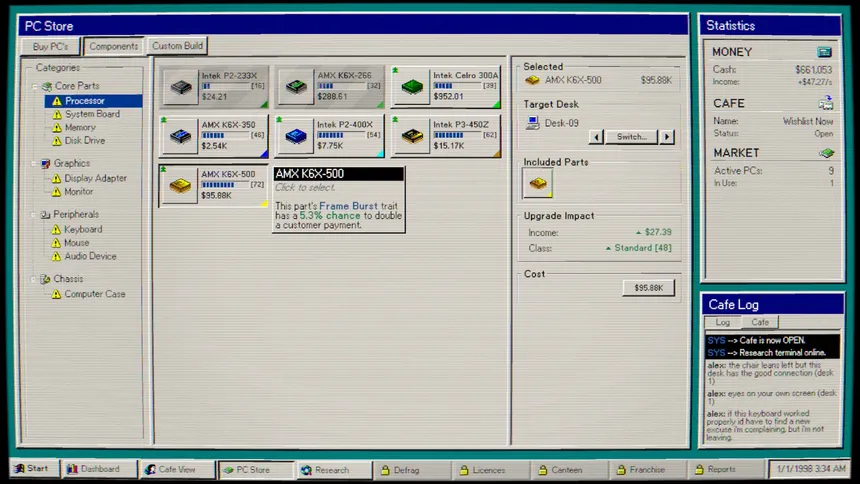Click the taskbar clock 1/1/1998 3:34 AM

coord(810,469)
